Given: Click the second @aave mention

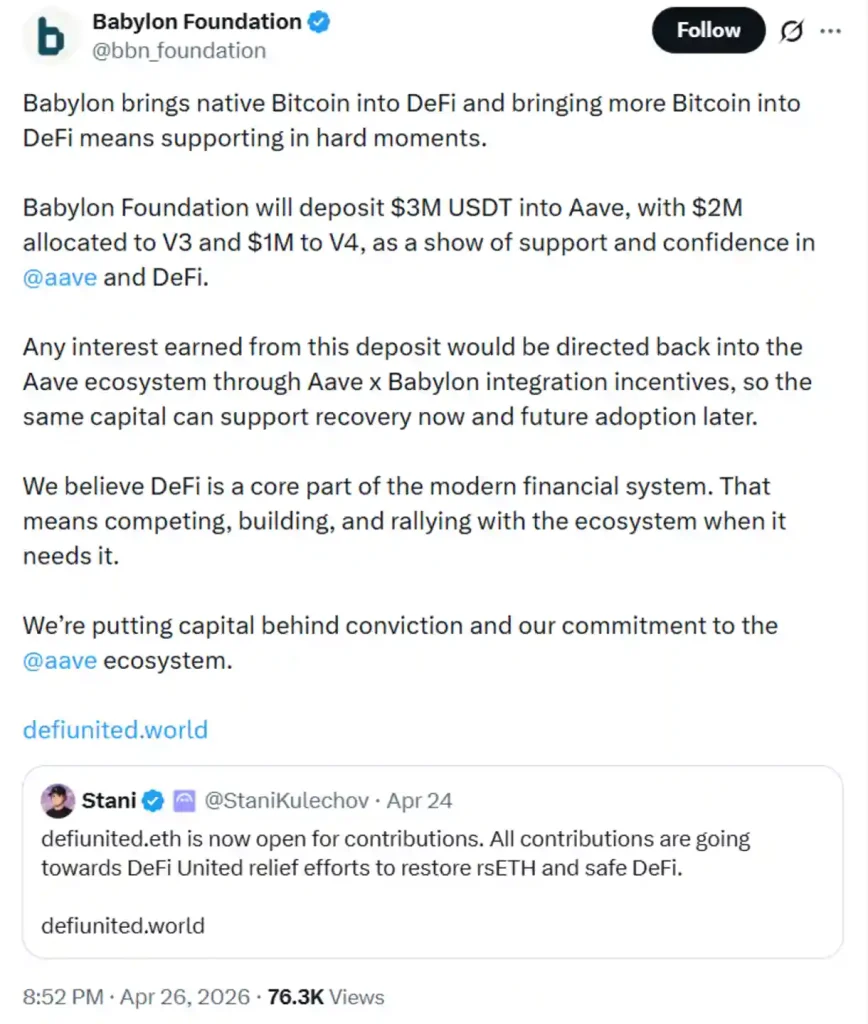Looking at the screenshot, I should coord(59,660).
